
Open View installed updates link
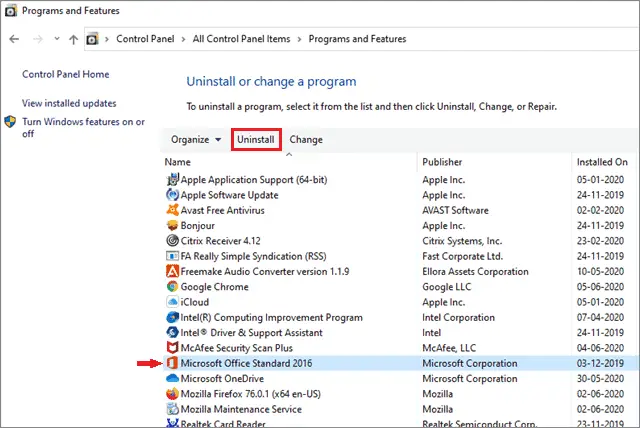click(69, 103)
